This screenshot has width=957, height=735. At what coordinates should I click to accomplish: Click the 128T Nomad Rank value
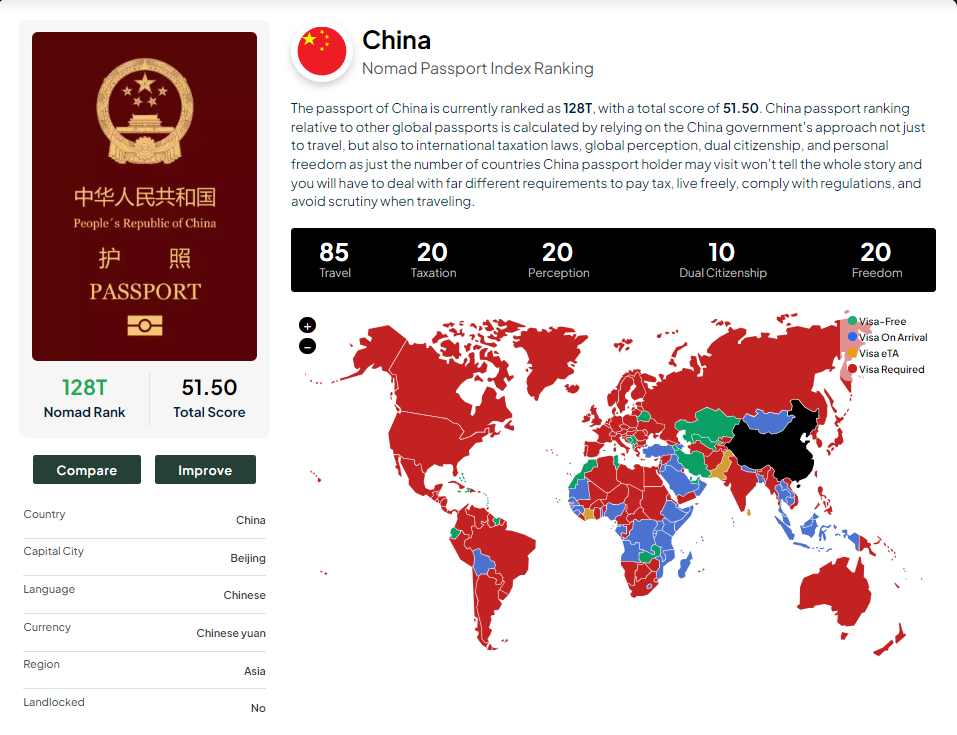(84, 388)
